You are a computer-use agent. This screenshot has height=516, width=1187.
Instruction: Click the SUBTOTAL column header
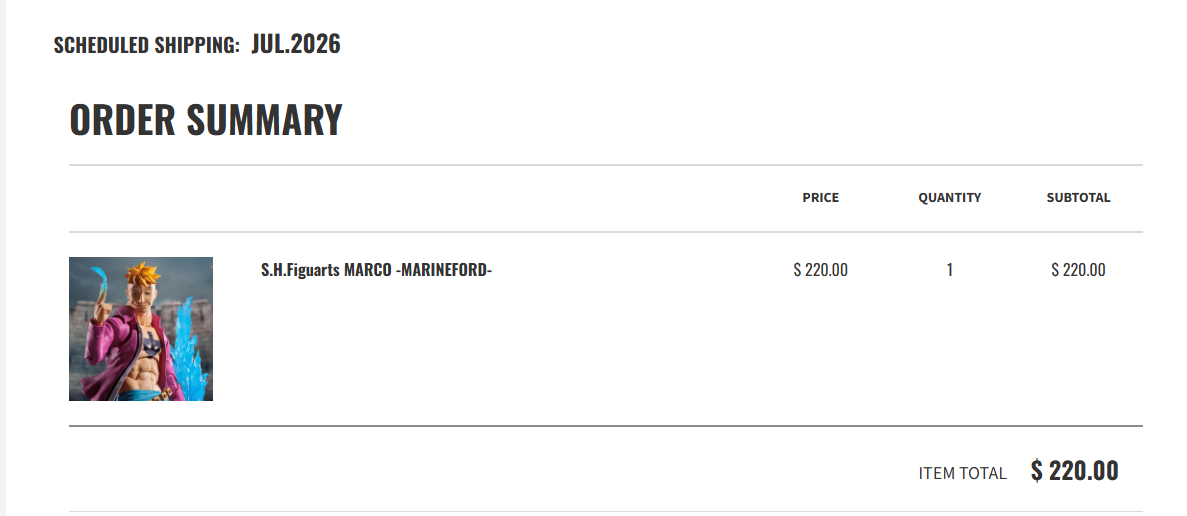click(x=1078, y=198)
